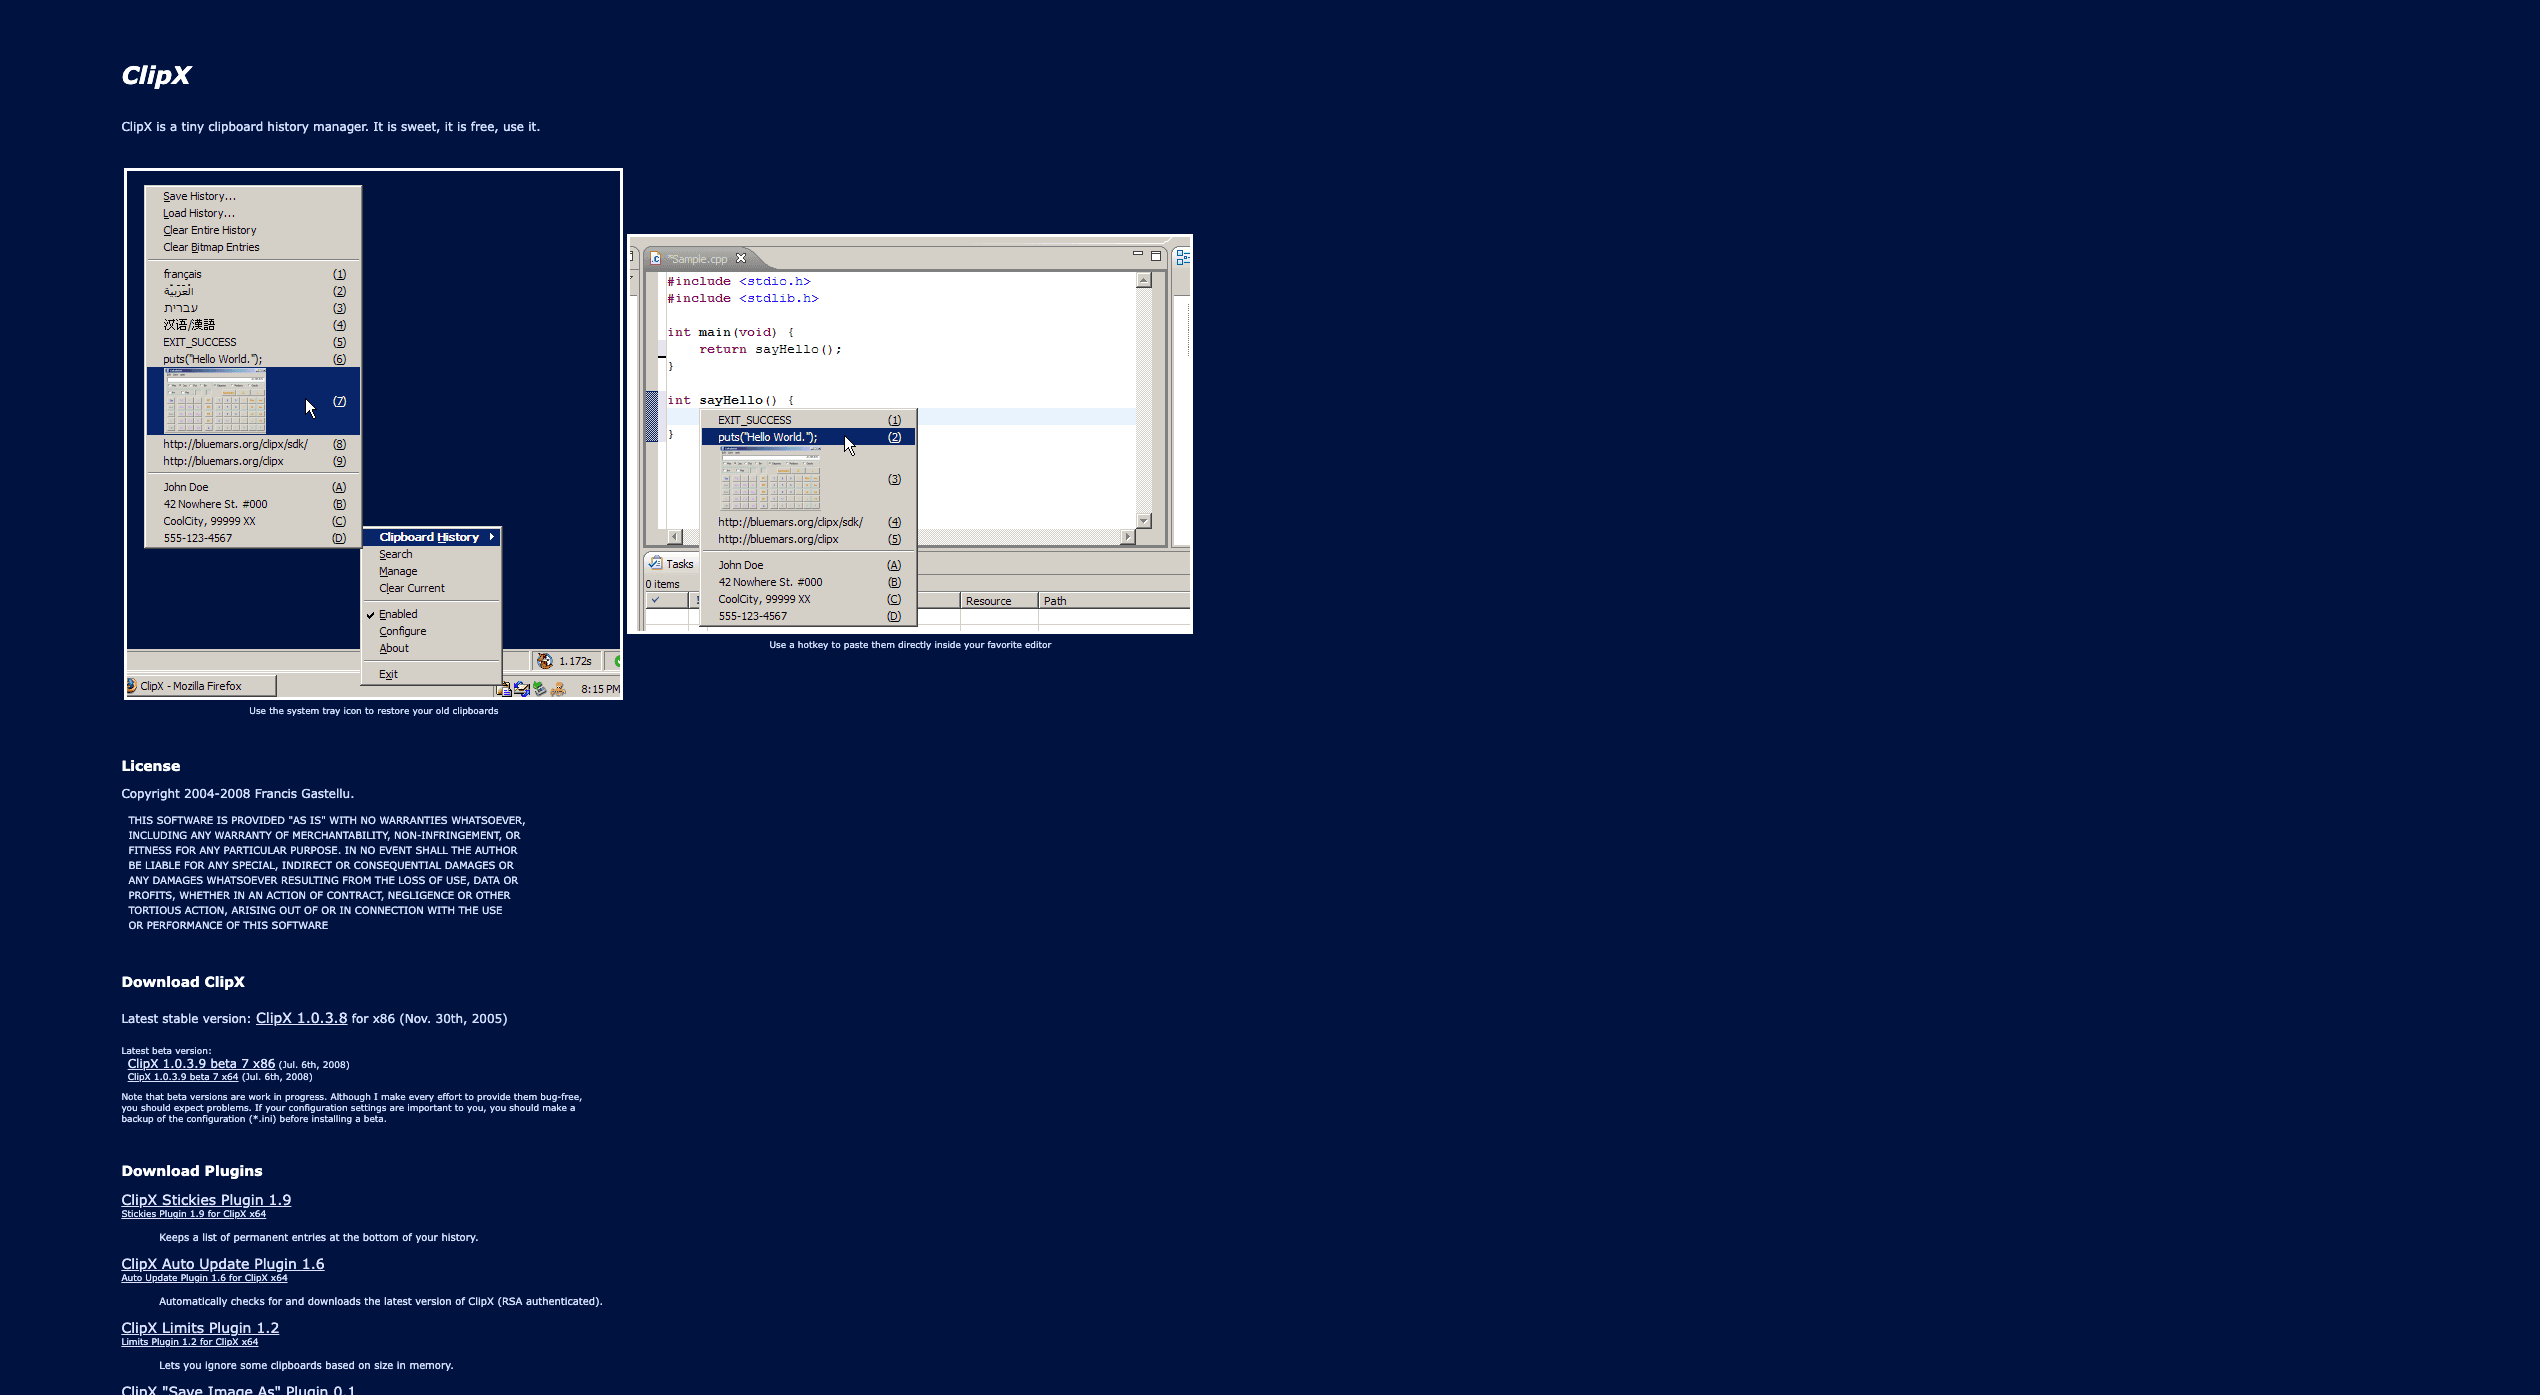The height and width of the screenshot is (1395, 2540).
Task: Open Auto Update Plugin 1.6 for ClipX x64
Action: click(204, 1278)
